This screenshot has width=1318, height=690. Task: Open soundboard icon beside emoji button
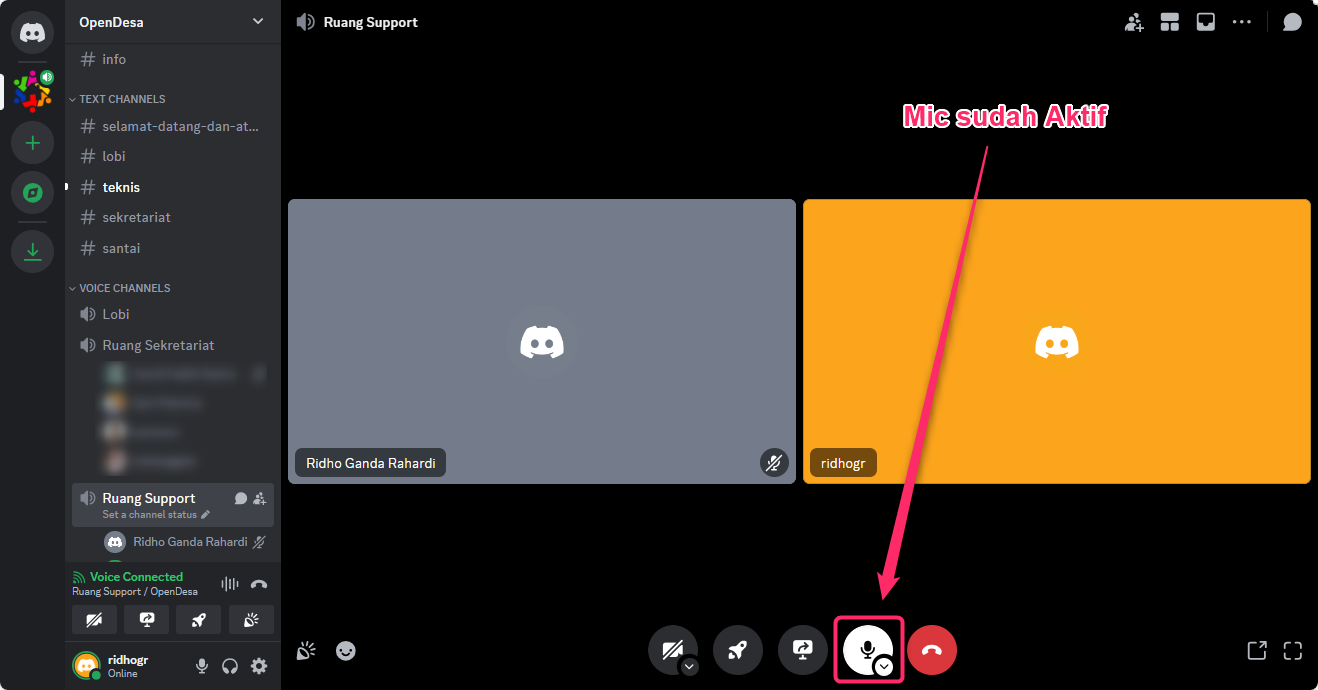pos(307,650)
